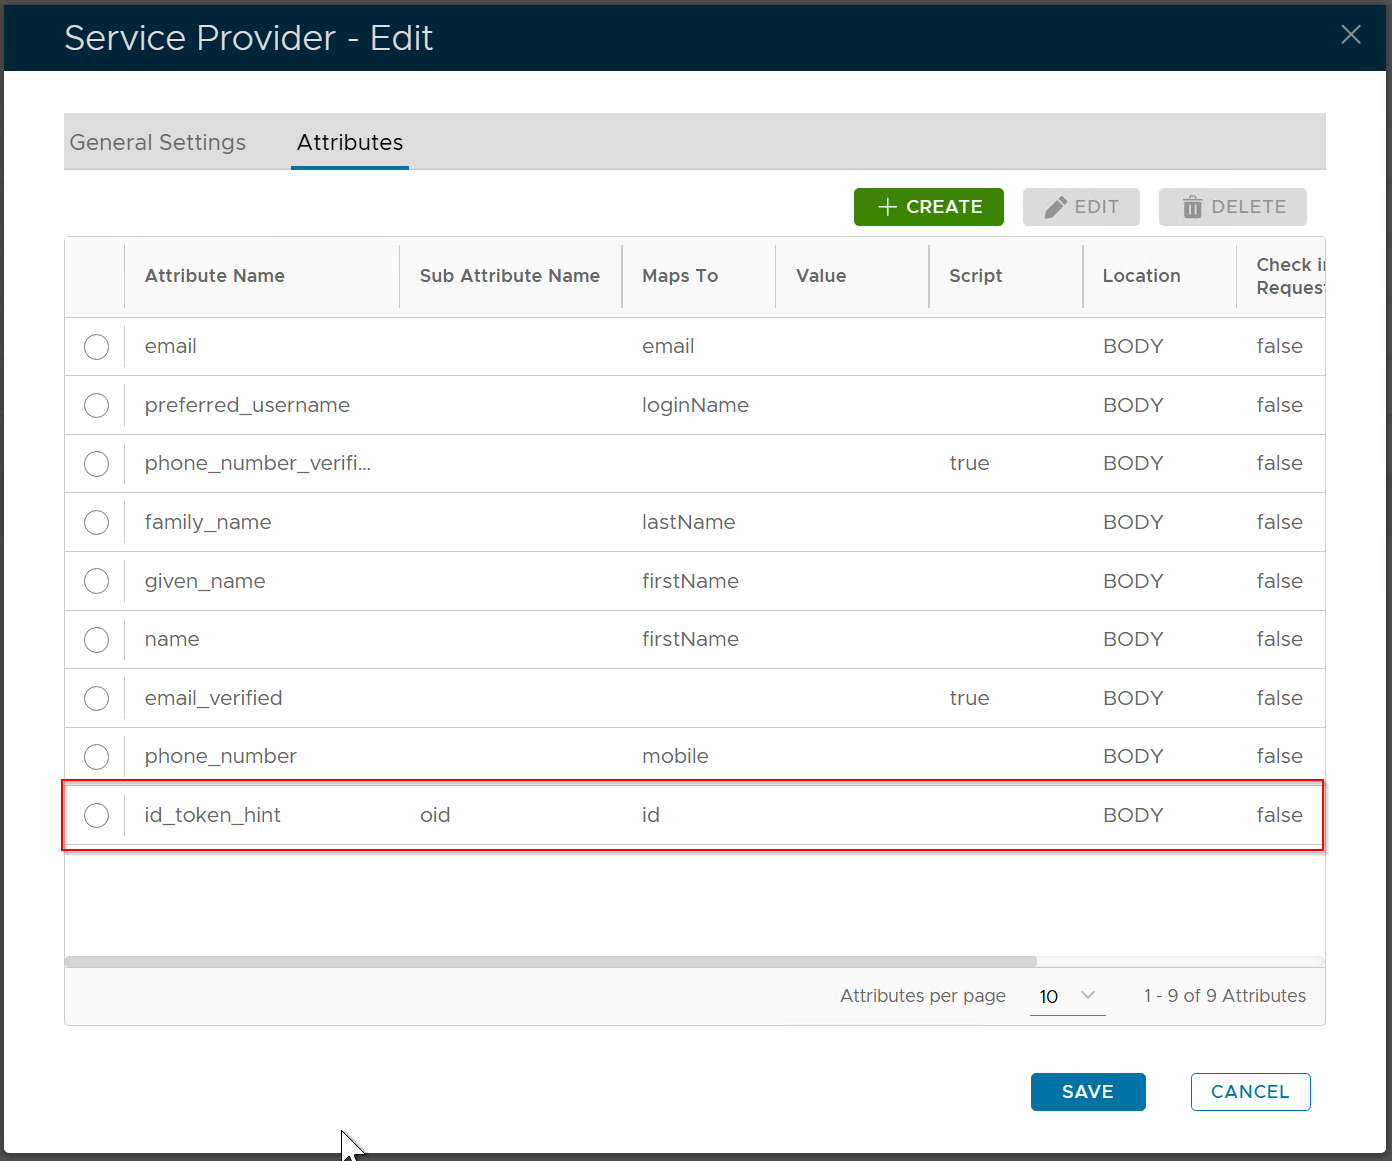Select the email_verified row radio button
1392x1161 pixels.
(x=97, y=698)
